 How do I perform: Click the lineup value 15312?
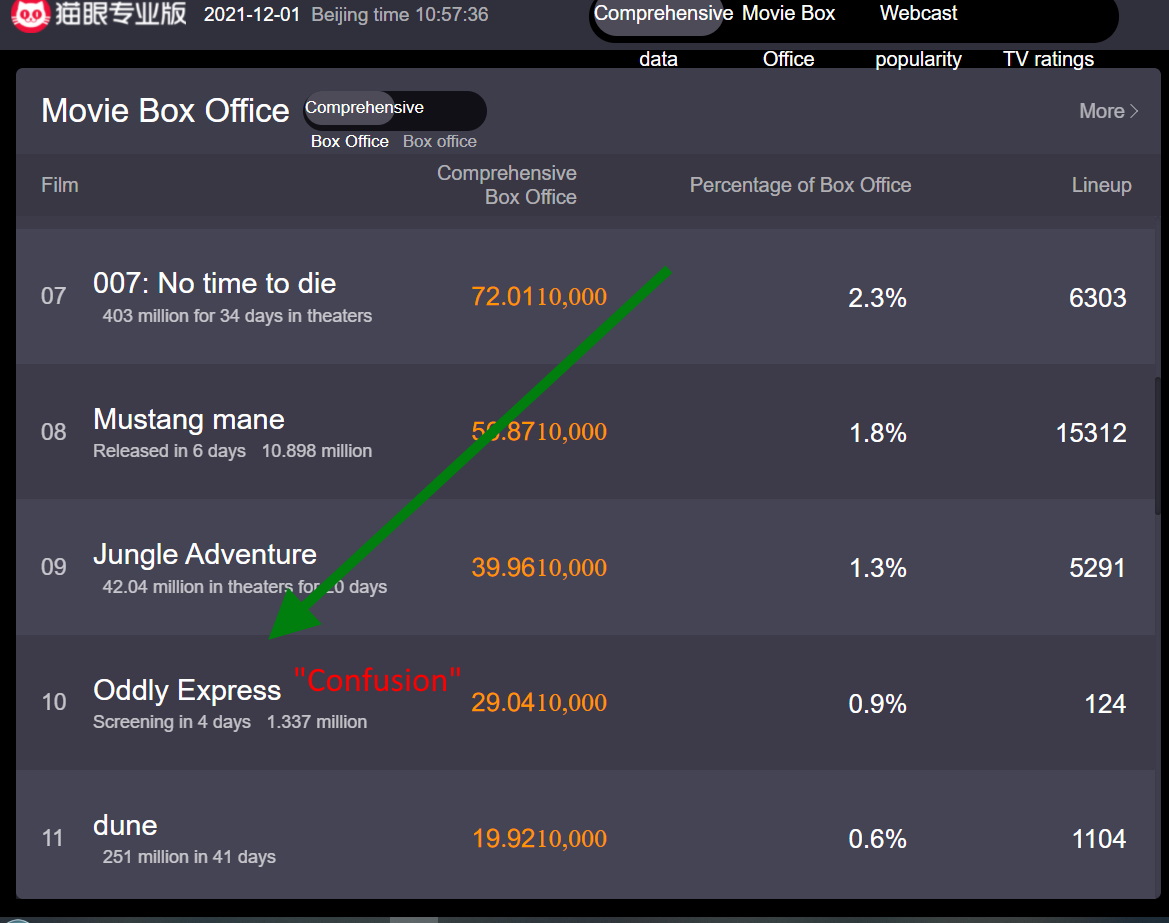(x=1091, y=433)
